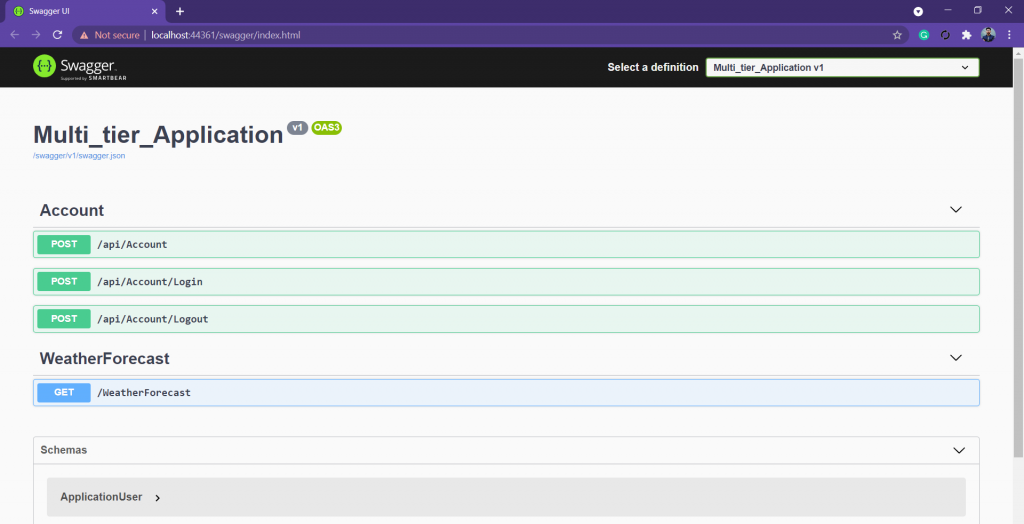Expand POST /api/Account/Login endpoint
The height and width of the screenshot is (524, 1024).
coord(506,282)
